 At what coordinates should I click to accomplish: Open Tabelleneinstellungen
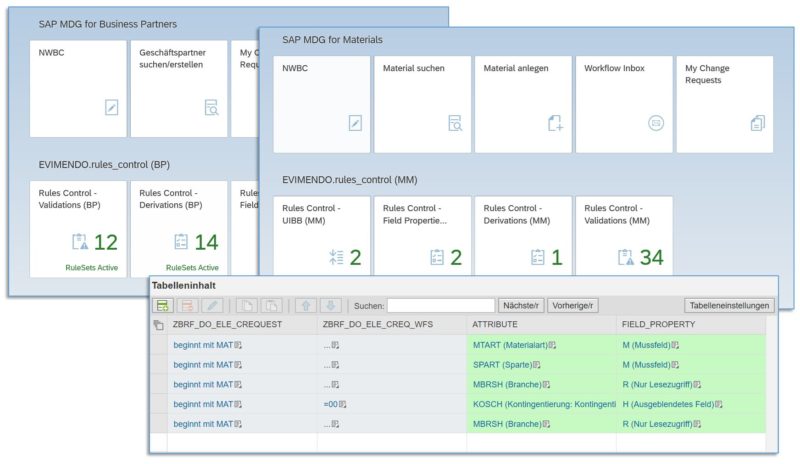[x=729, y=306]
